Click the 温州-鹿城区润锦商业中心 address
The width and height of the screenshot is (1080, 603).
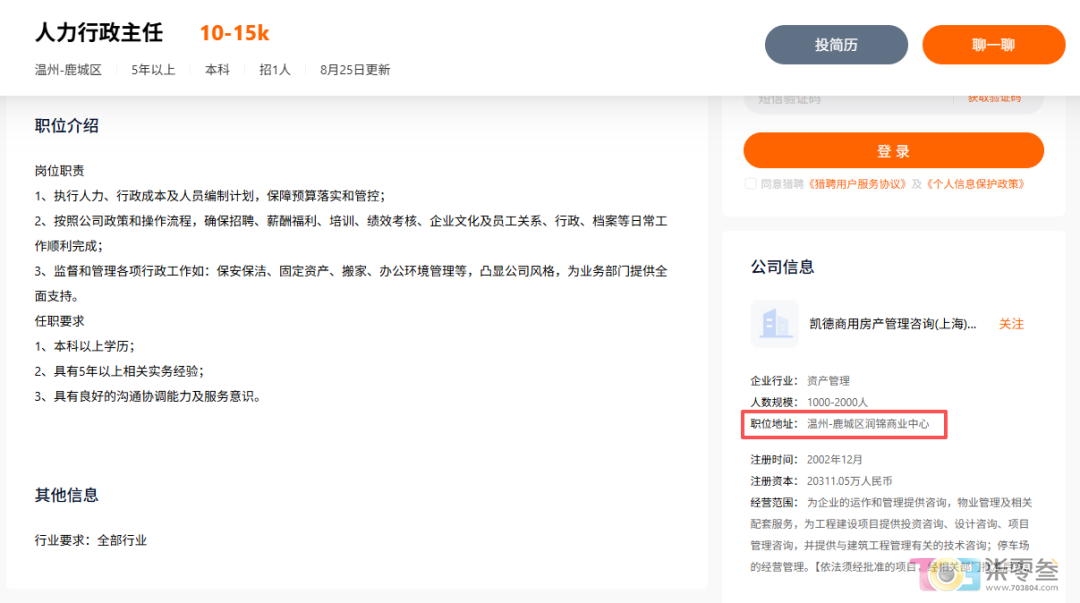[868, 424]
